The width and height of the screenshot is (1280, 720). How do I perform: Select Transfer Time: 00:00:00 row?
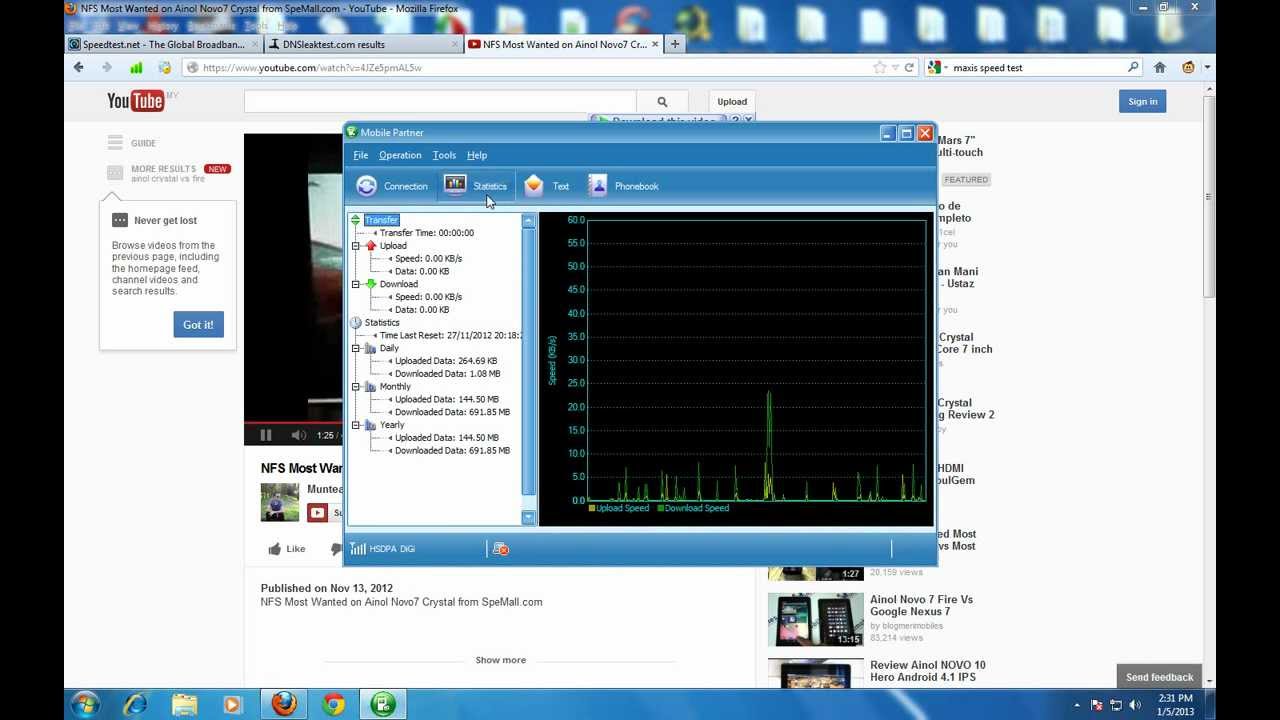pos(427,233)
